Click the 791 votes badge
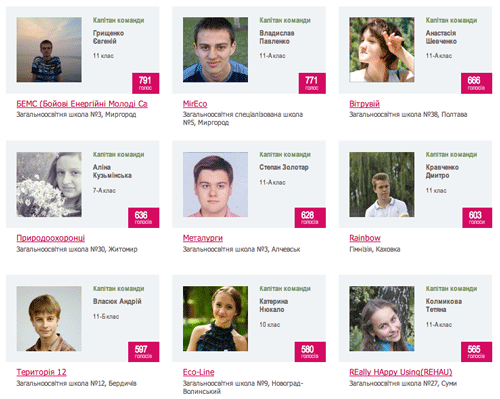The height and width of the screenshot is (399, 500). (x=146, y=83)
